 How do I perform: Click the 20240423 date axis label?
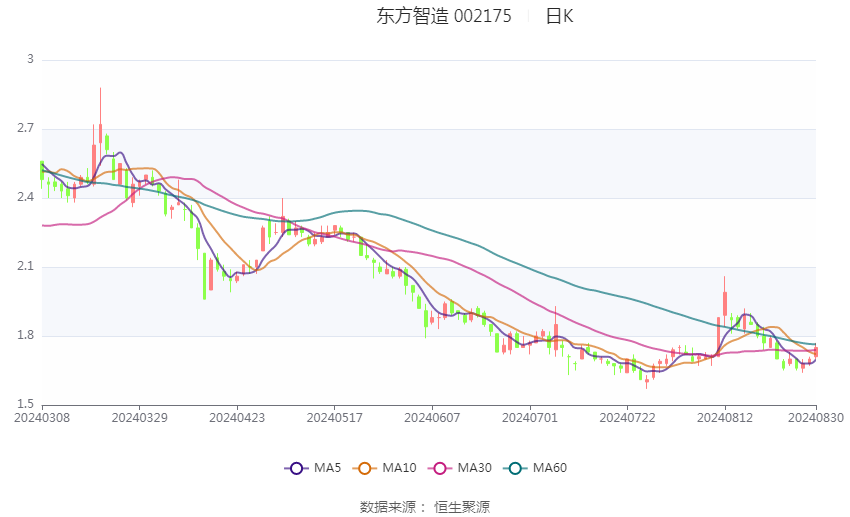click(x=237, y=417)
